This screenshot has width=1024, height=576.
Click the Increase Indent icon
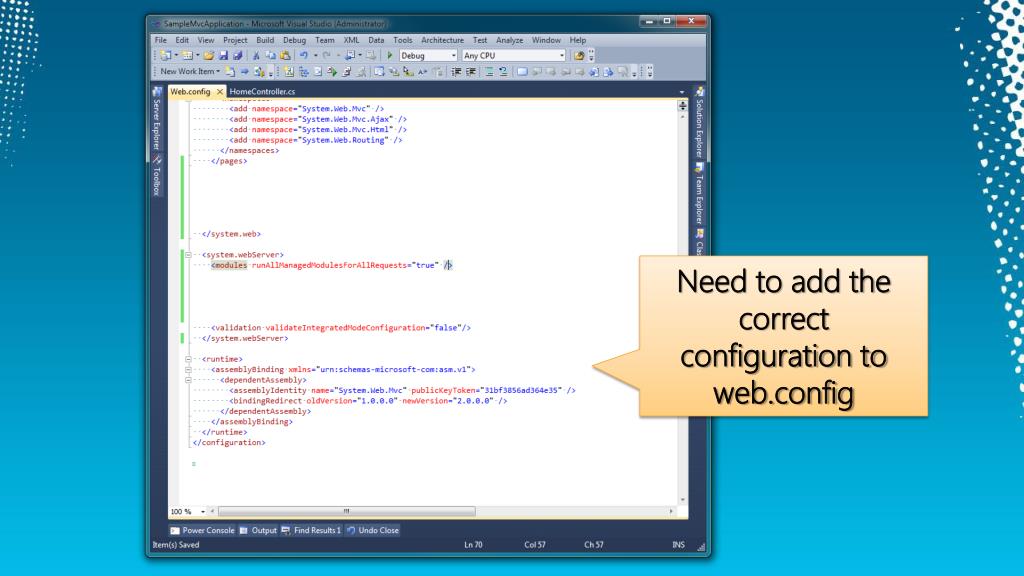click(471, 71)
